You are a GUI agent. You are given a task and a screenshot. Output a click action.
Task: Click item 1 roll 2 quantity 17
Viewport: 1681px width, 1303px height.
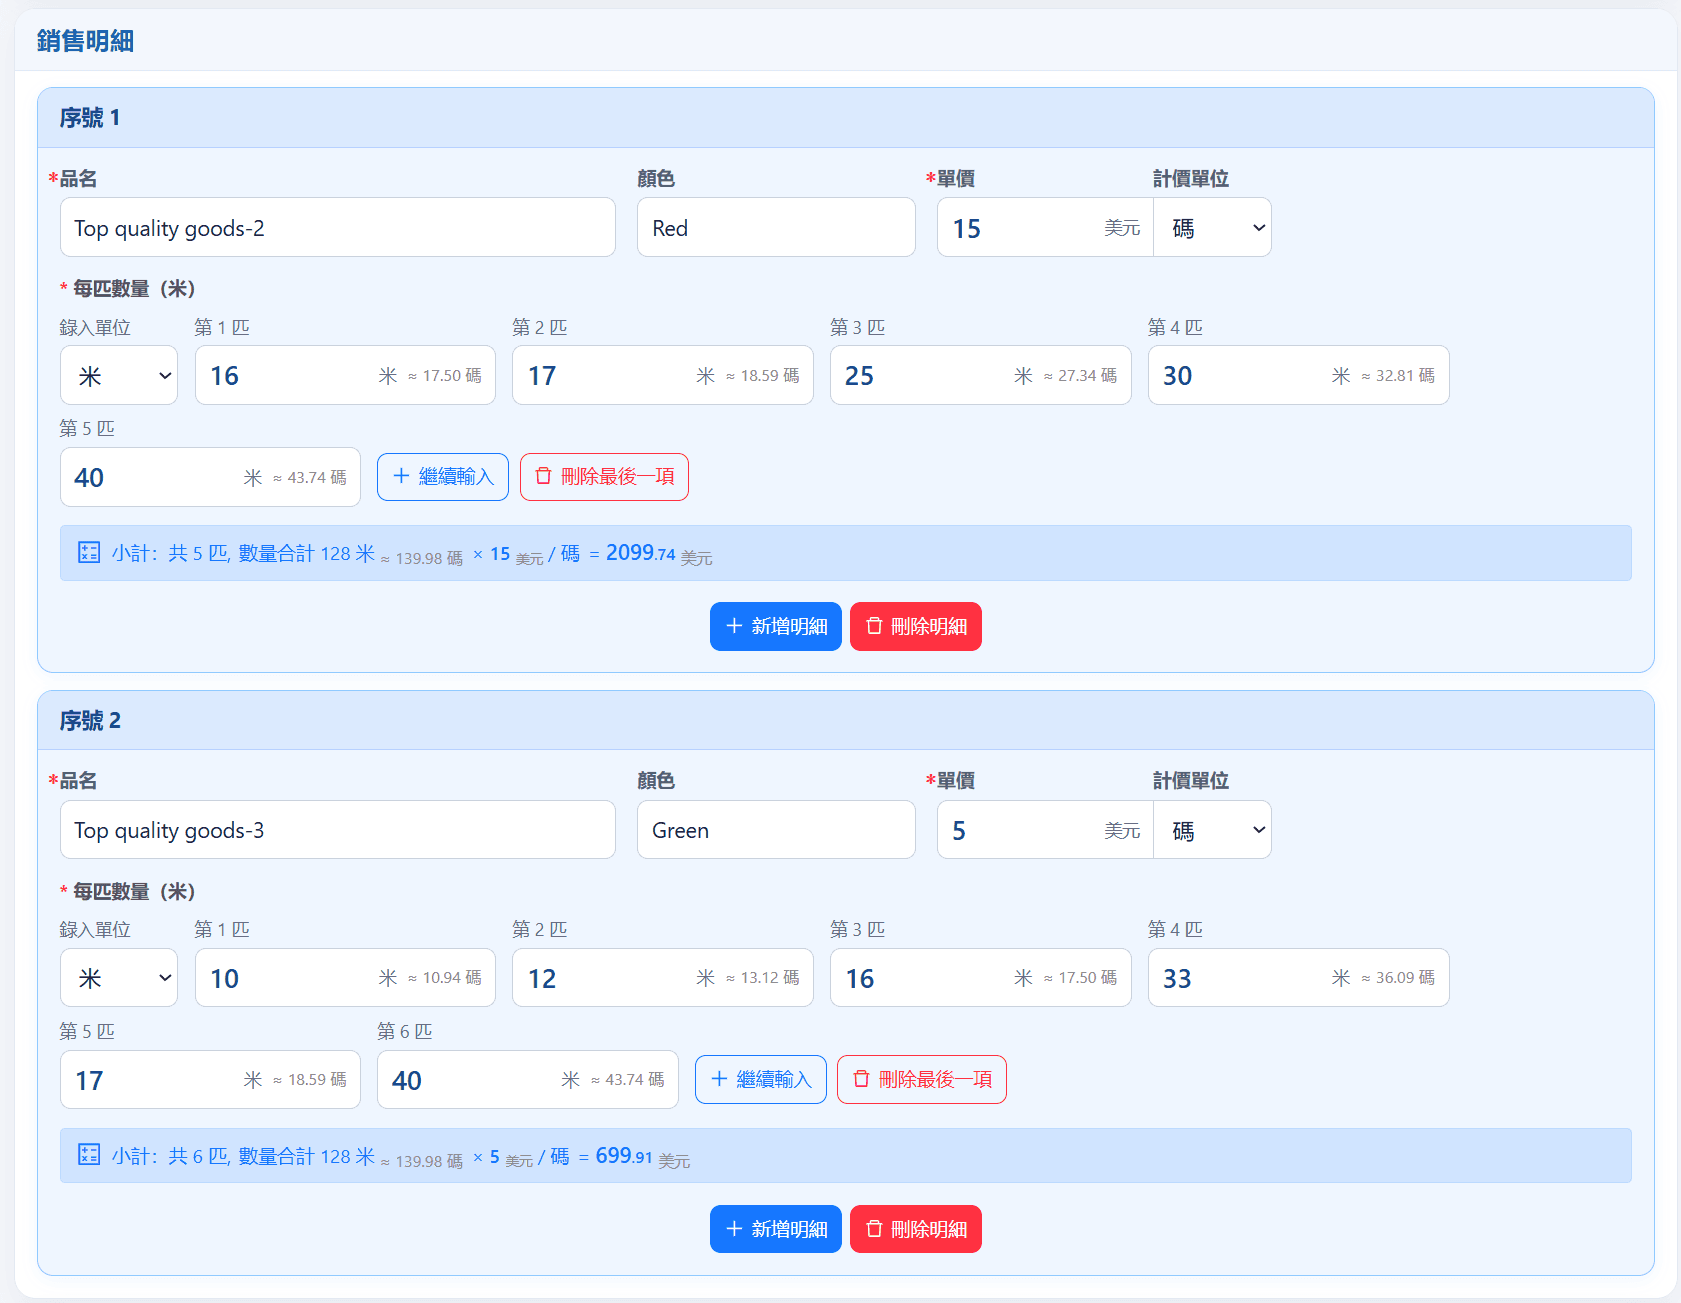pyautogui.click(x=663, y=375)
